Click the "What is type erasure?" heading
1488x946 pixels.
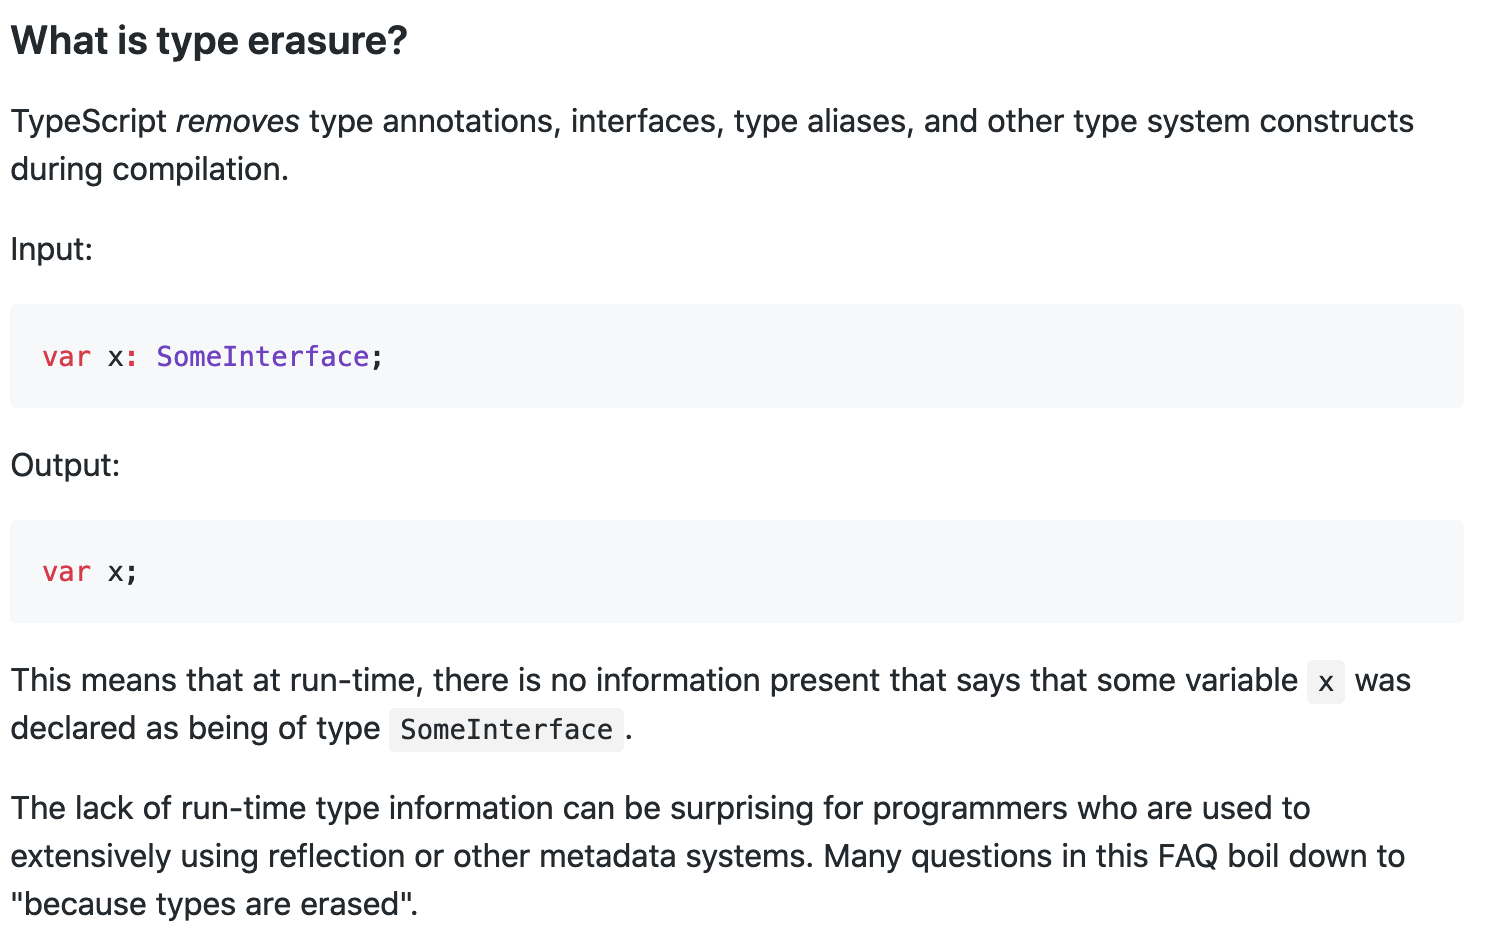click(x=209, y=41)
